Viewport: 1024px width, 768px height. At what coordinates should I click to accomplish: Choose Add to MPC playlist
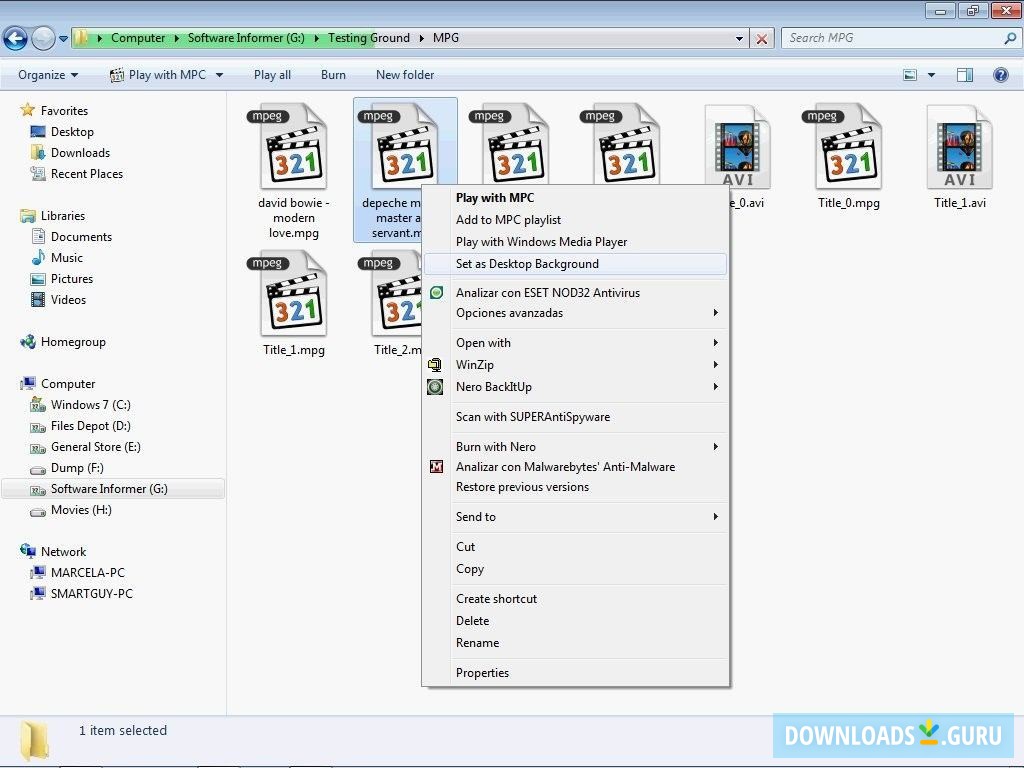(x=575, y=220)
